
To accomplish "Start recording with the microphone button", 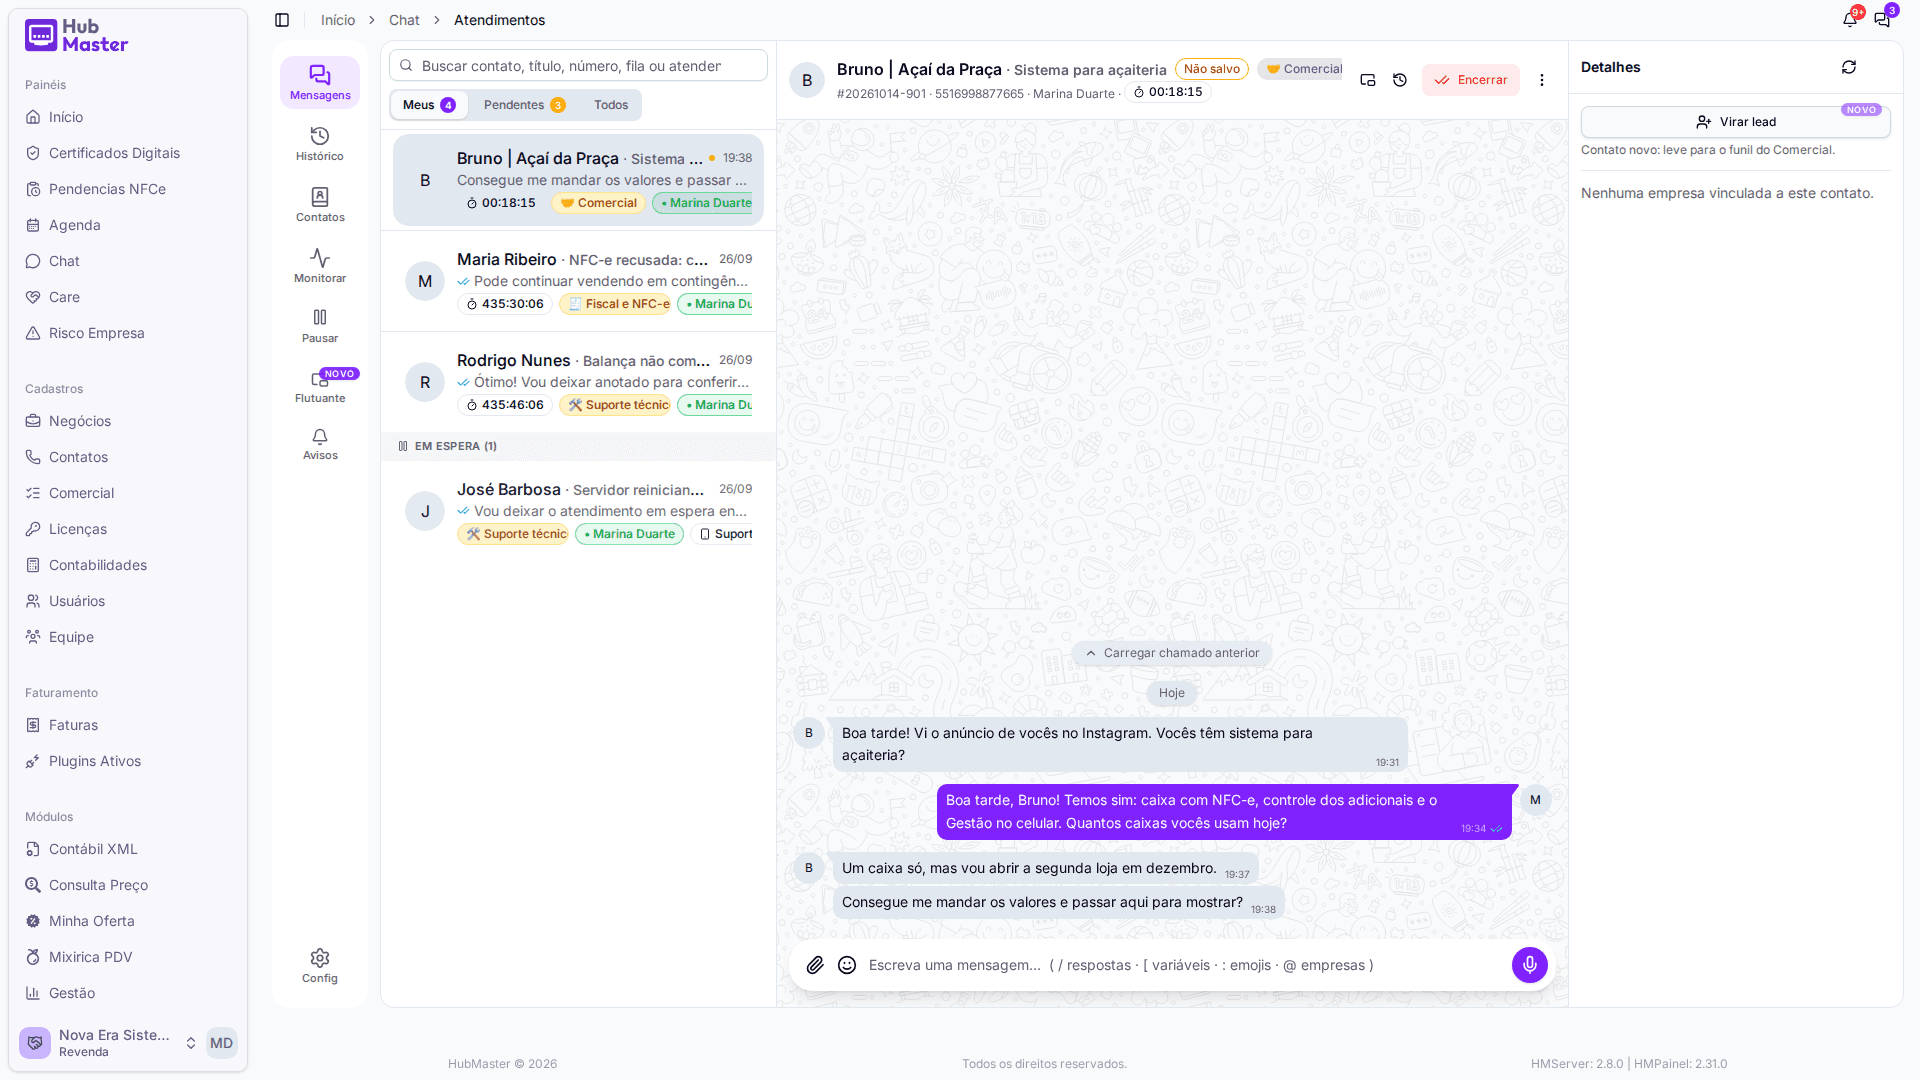I will (x=1530, y=965).
